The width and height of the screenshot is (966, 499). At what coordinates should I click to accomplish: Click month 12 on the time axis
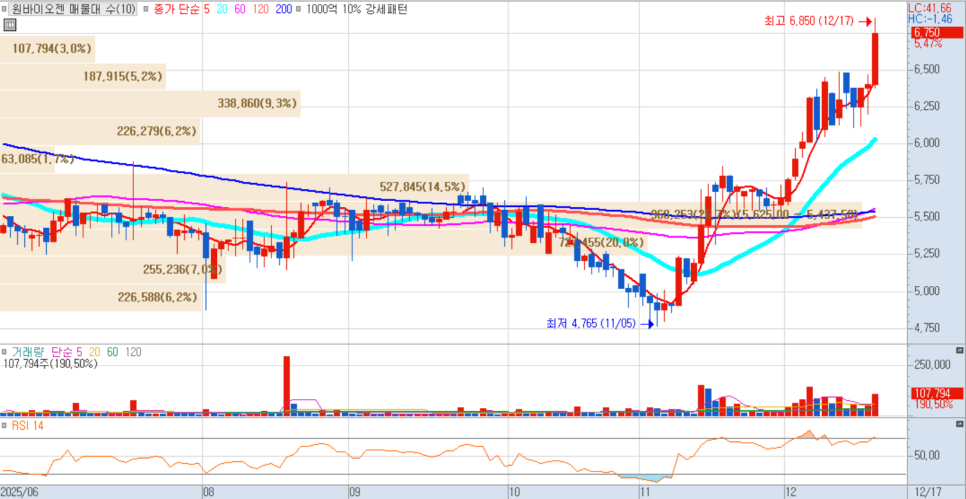792,492
